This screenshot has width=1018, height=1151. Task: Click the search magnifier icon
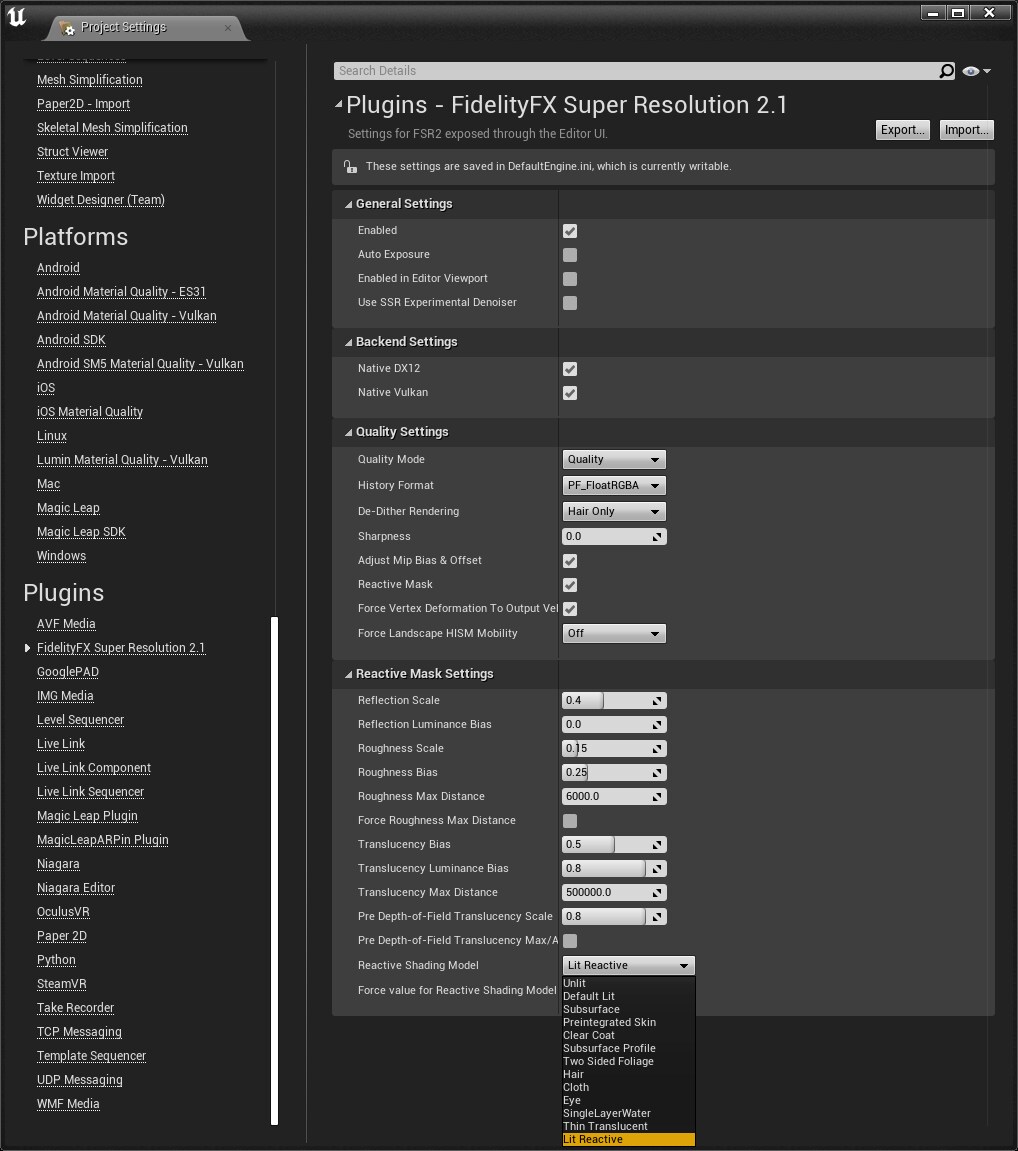pyautogui.click(x=946, y=70)
